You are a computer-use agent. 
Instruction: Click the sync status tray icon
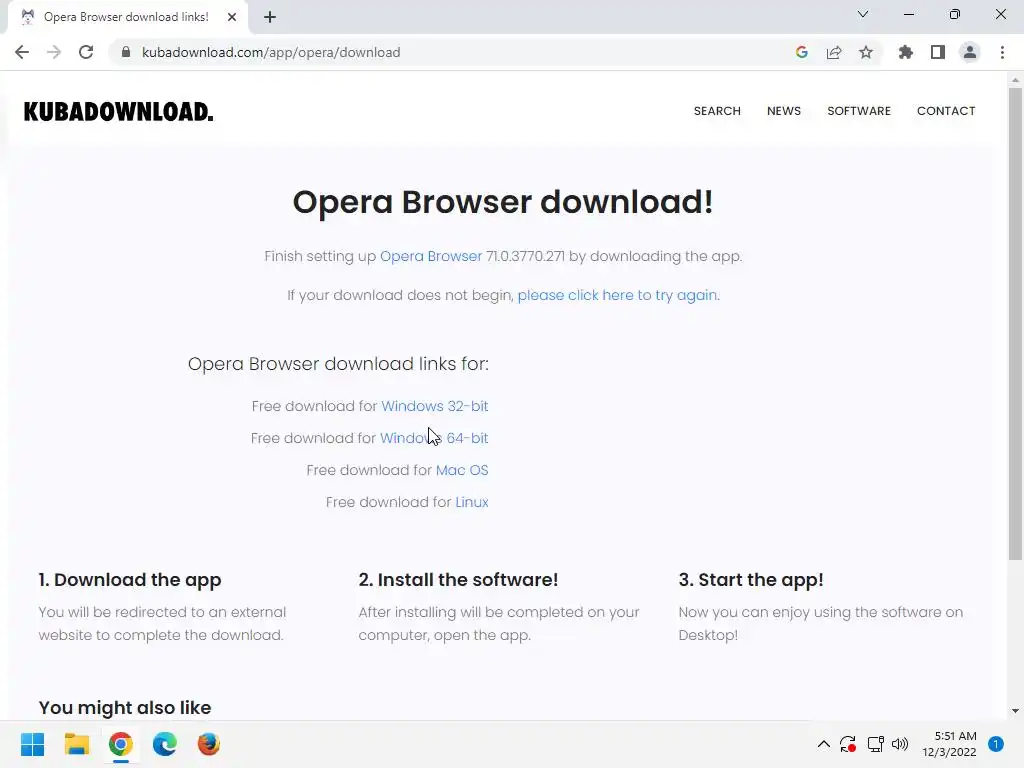pos(848,744)
